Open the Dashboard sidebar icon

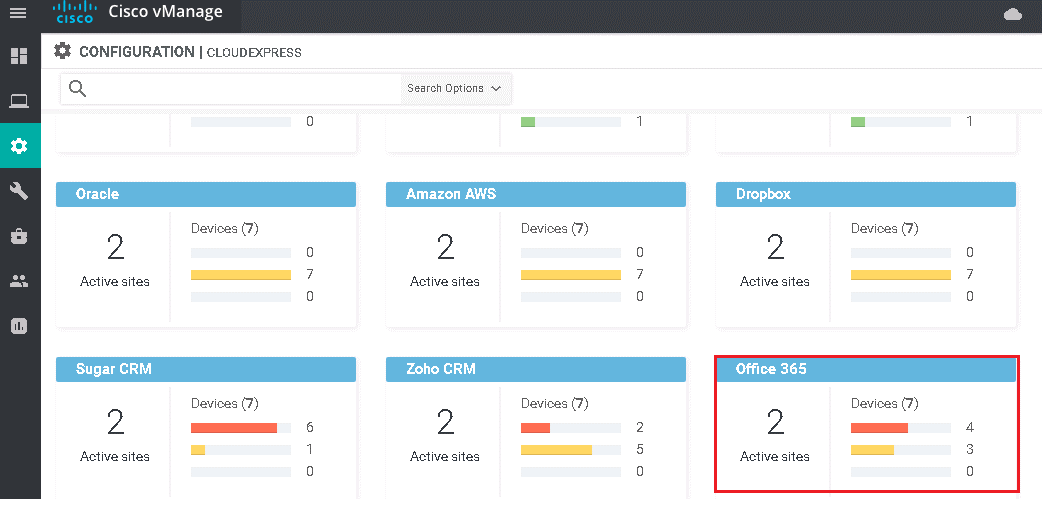click(x=19, y=56)
